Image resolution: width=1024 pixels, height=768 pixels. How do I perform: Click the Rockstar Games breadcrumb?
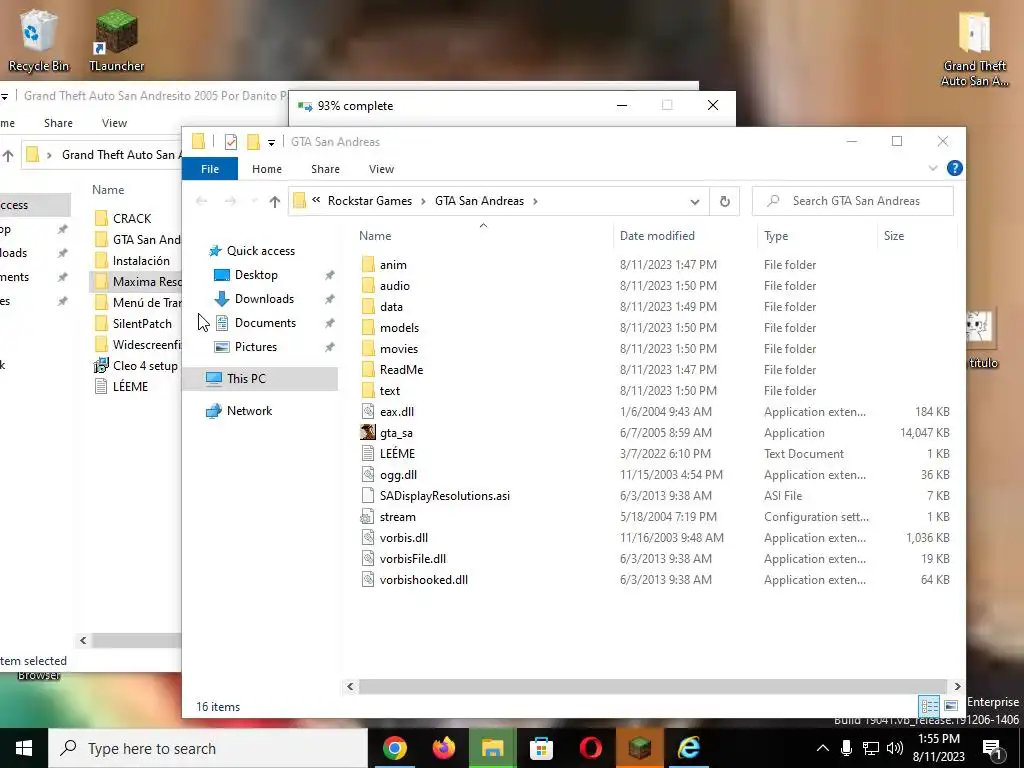click(x=370, y=201)
